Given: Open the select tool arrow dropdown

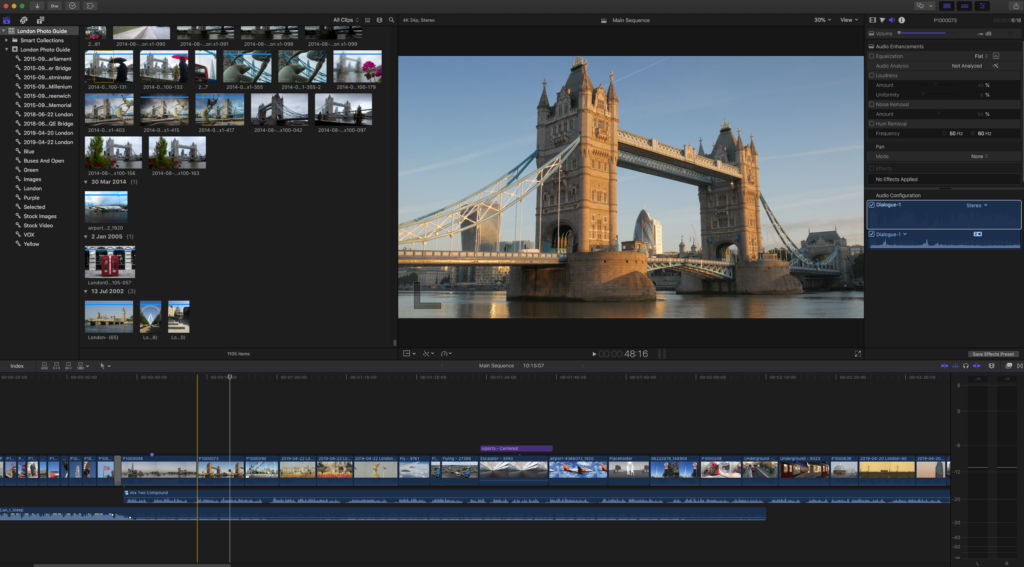Looking at the screenshot, I should point(105,366).
